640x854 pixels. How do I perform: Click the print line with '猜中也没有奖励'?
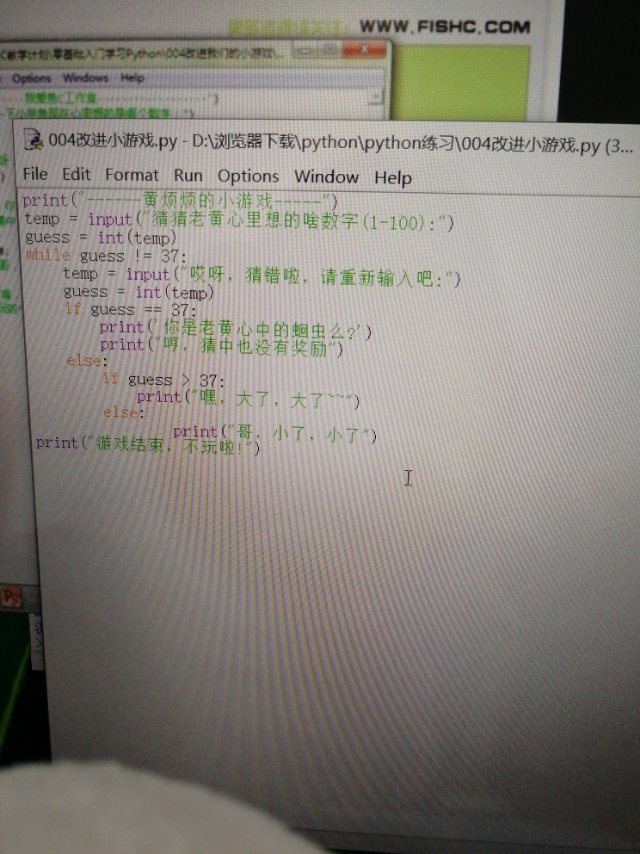(221, 346)
